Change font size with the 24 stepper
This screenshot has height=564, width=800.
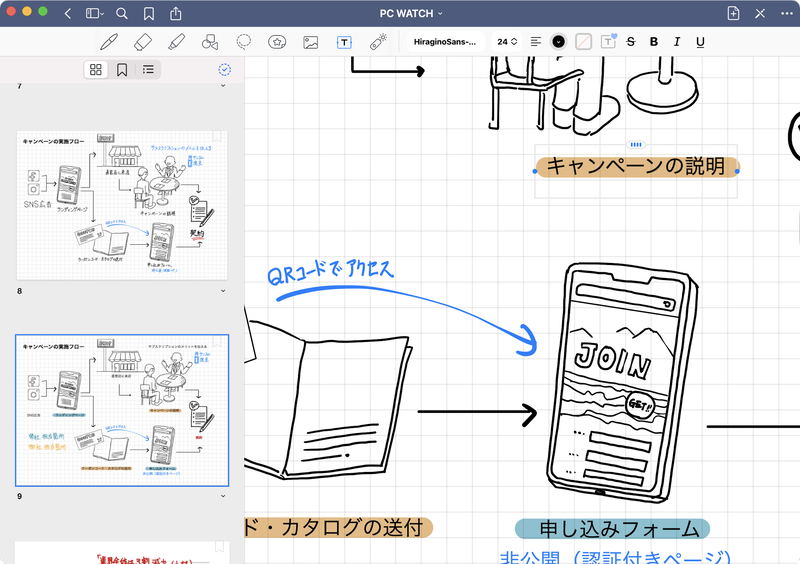pyautogui.click(x=507, y=42)
